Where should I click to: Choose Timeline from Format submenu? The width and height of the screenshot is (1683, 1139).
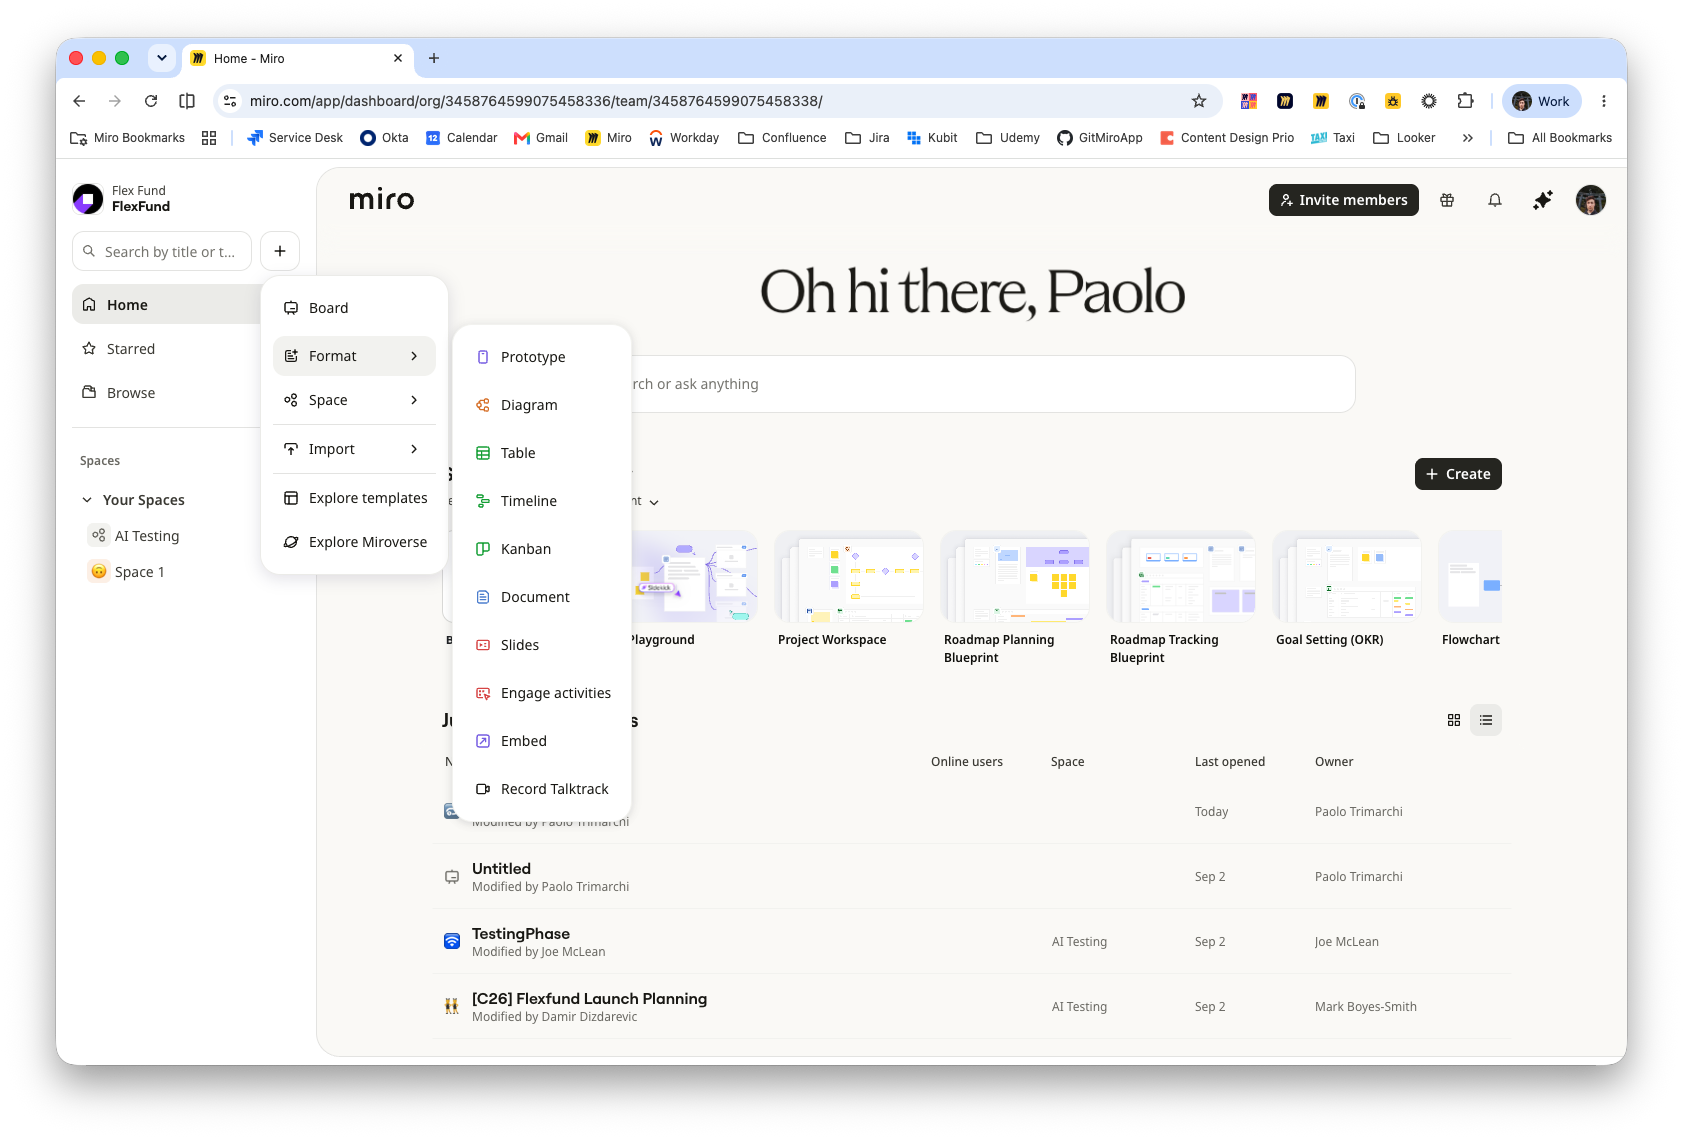coord(542,501)
